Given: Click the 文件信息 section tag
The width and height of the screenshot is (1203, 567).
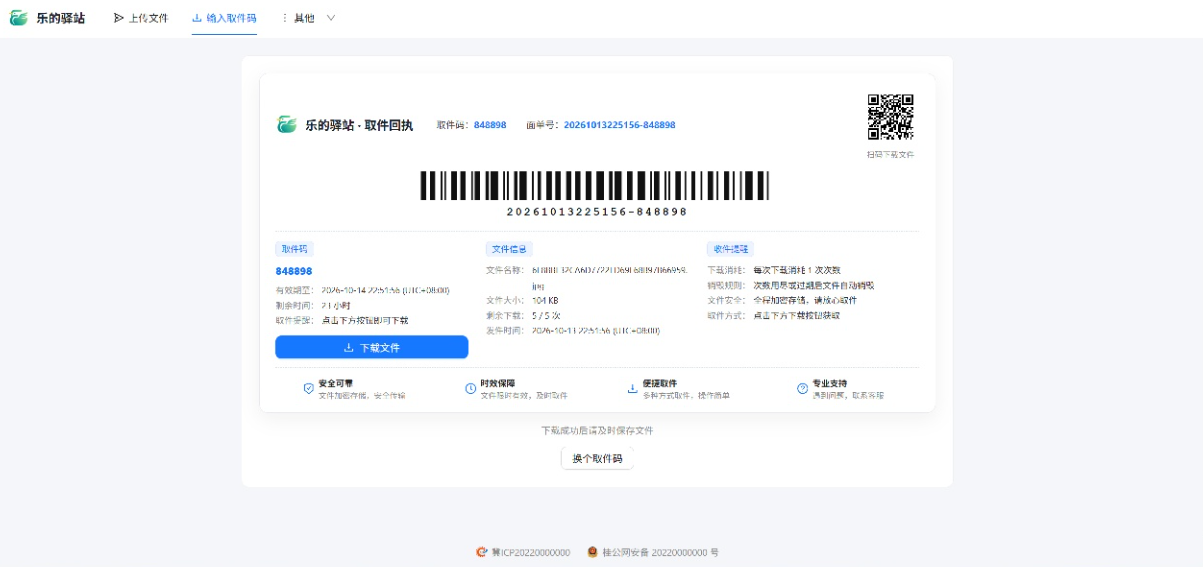Looking at the screenshot, I should 509,249.
